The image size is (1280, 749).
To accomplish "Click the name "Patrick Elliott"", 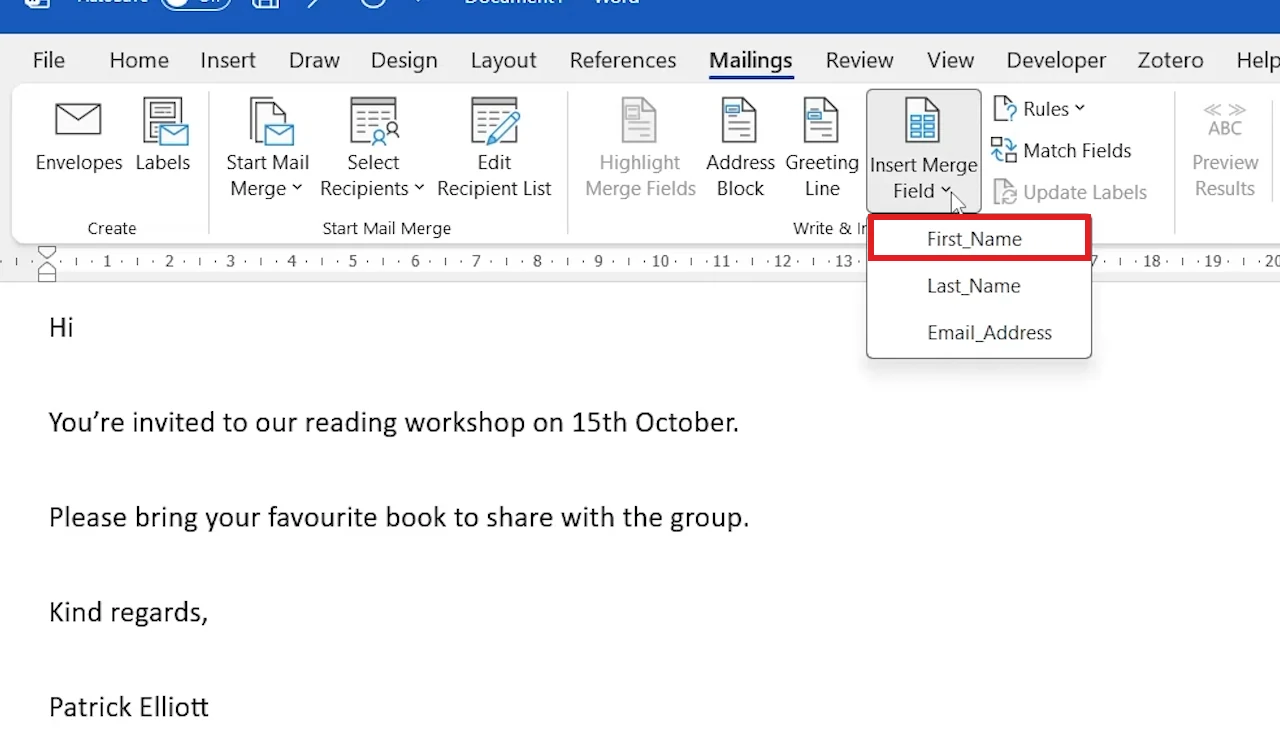I will (x=129, y=707).
